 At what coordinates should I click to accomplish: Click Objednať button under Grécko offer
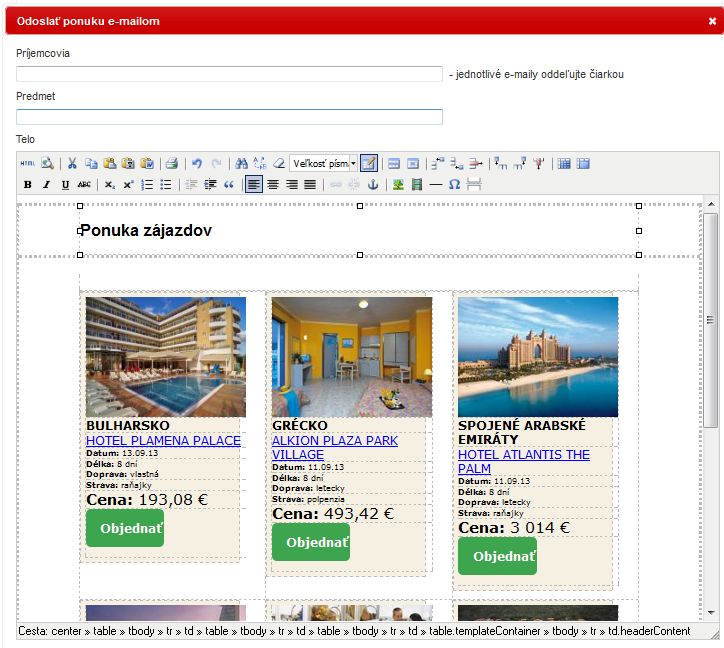[311, 542]
